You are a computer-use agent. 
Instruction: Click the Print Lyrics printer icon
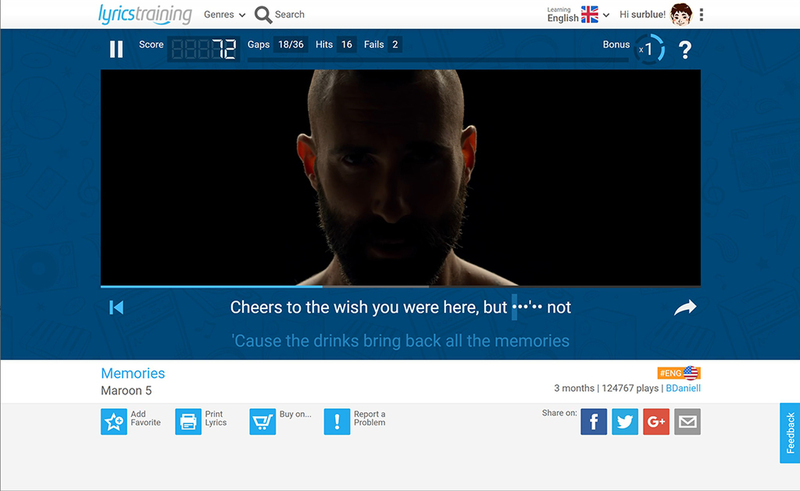(x=188, y=422)
